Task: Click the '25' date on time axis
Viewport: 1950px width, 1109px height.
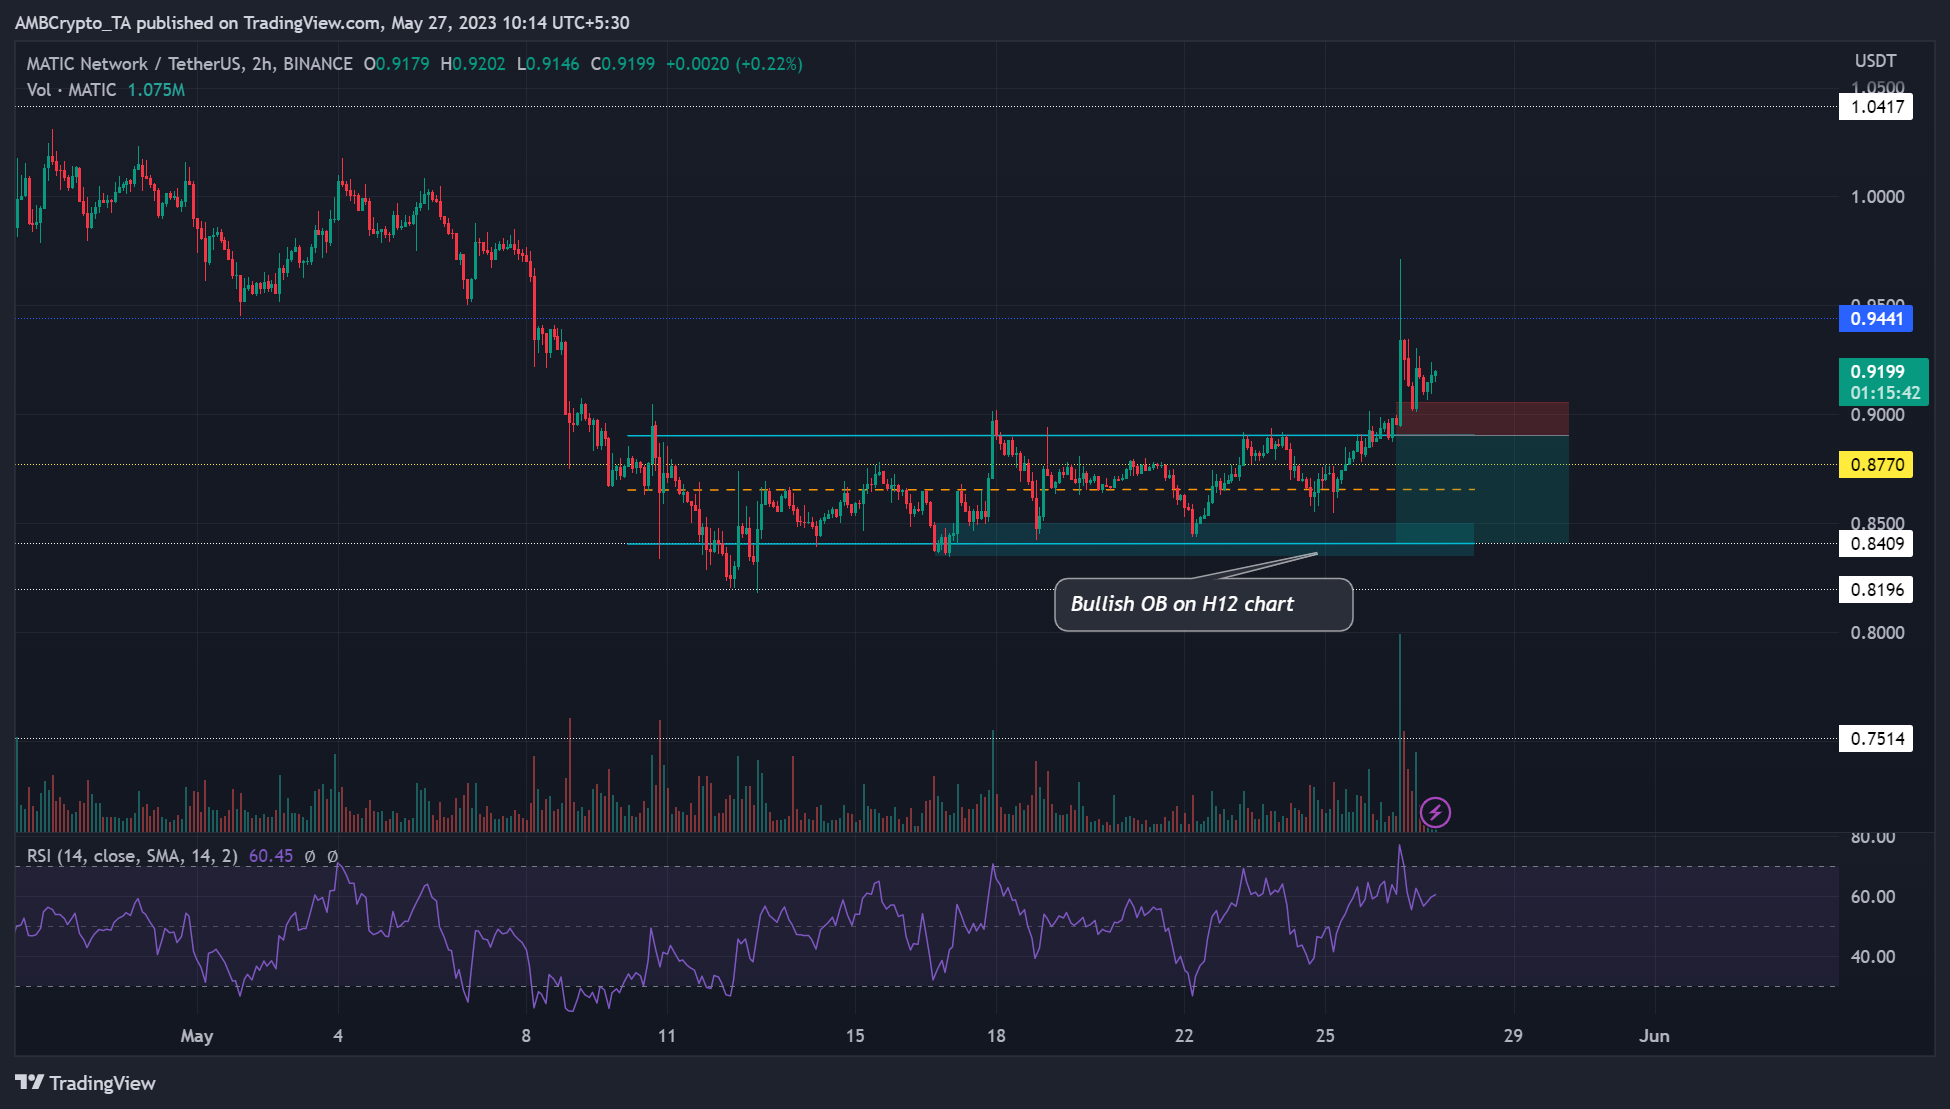Action: 1325,1036
